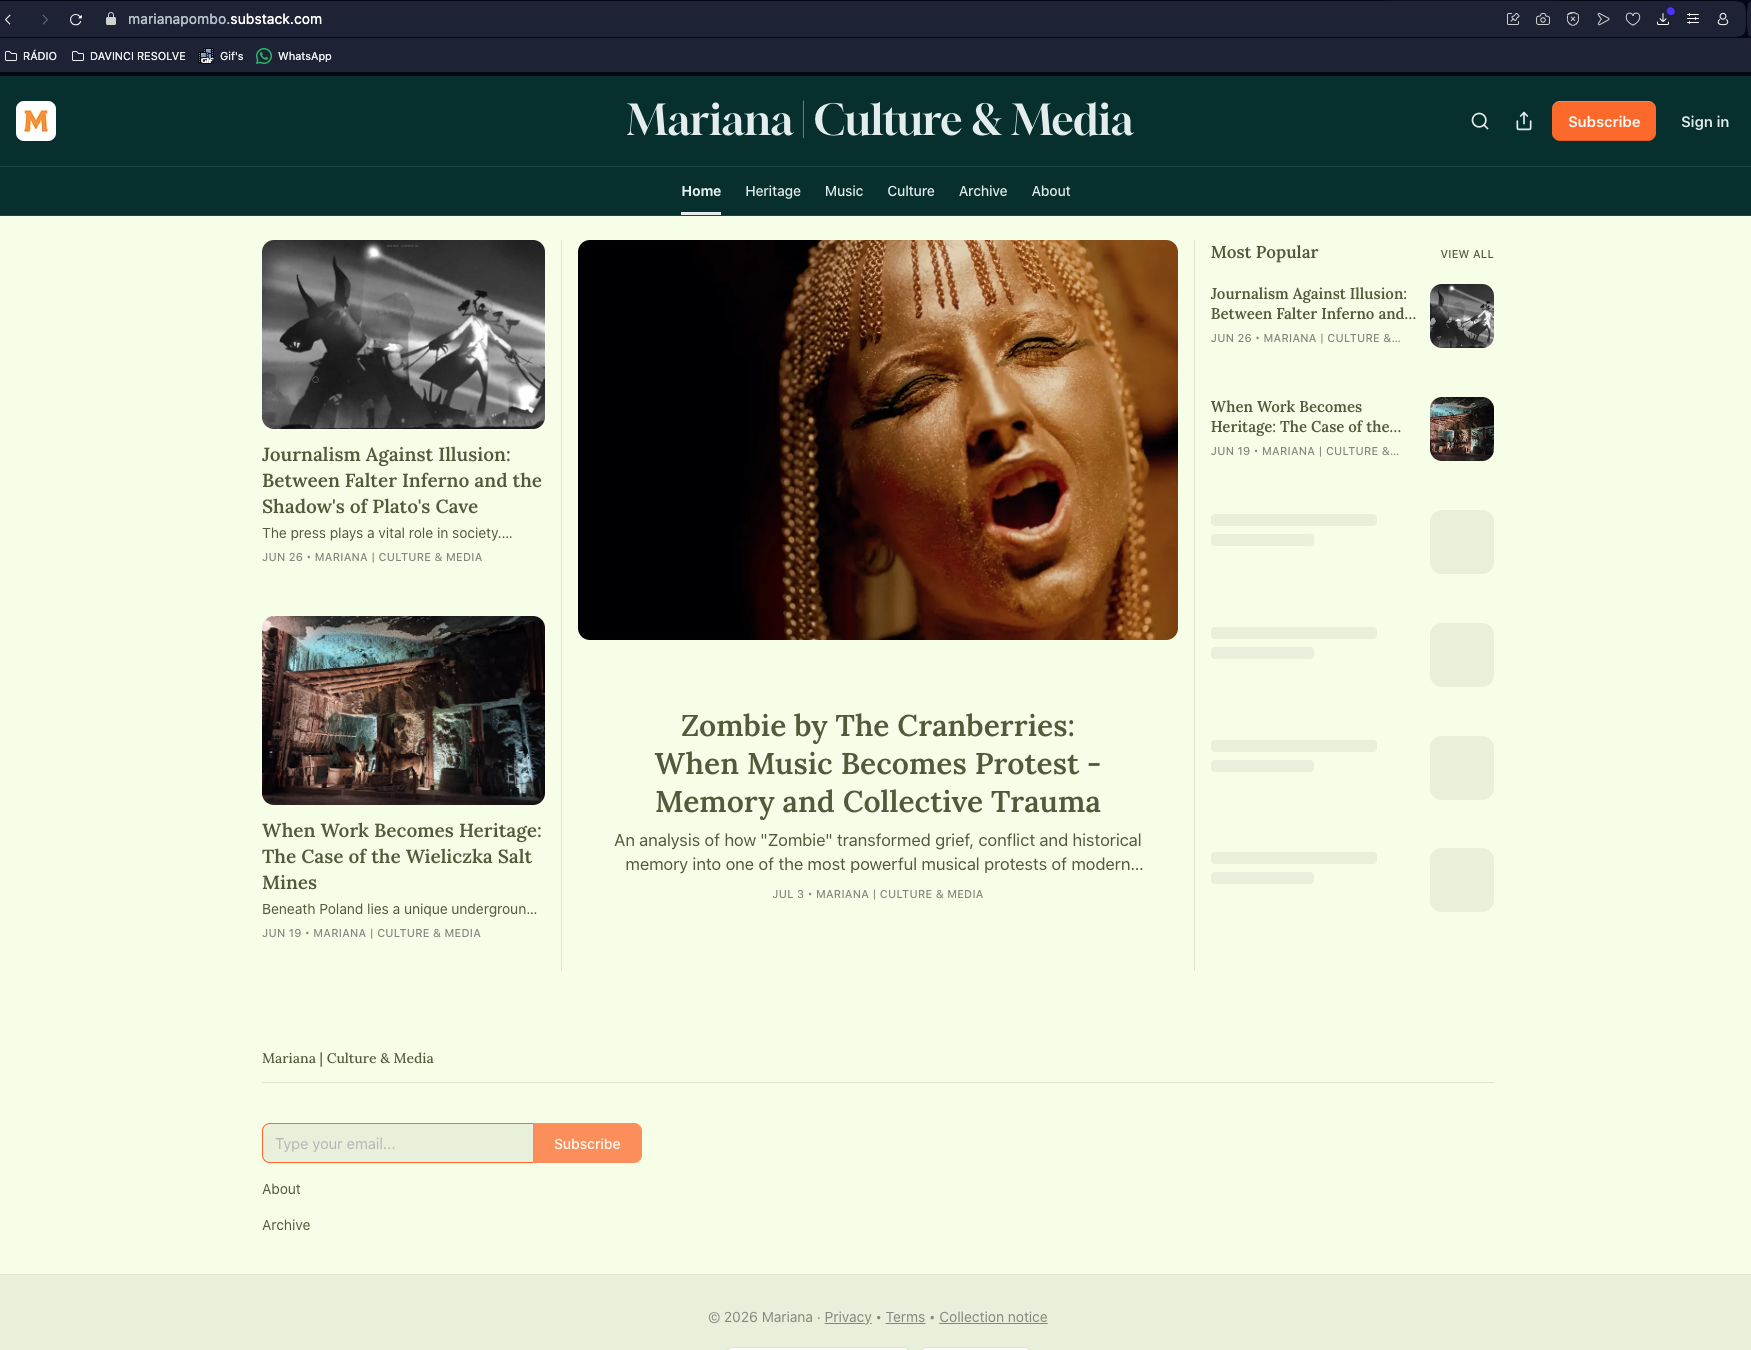The image size is (1751, 1350).
Task: Switch to the Heritage tab
Action: (x=773, y=191)
